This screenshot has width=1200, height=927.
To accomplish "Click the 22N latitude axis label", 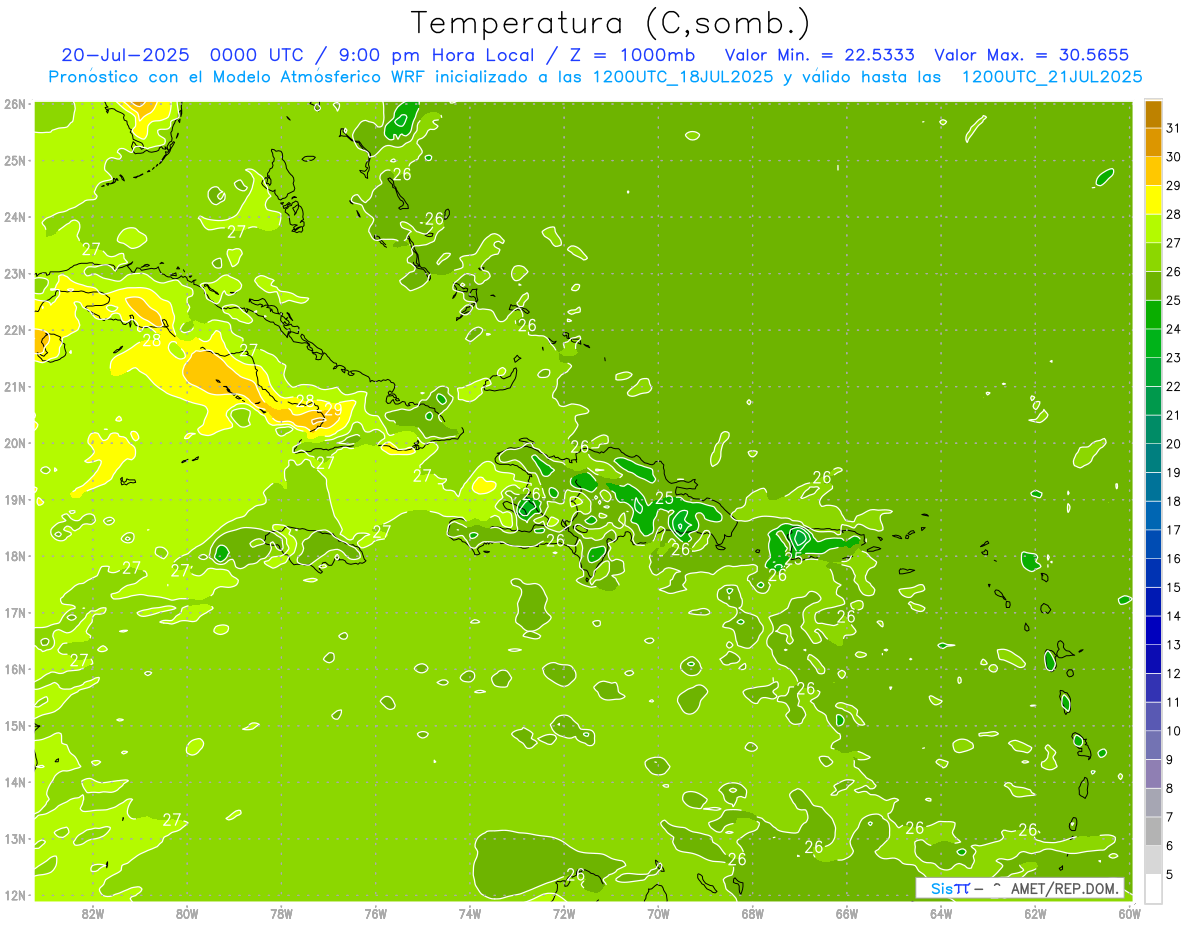I will [15, 330].
